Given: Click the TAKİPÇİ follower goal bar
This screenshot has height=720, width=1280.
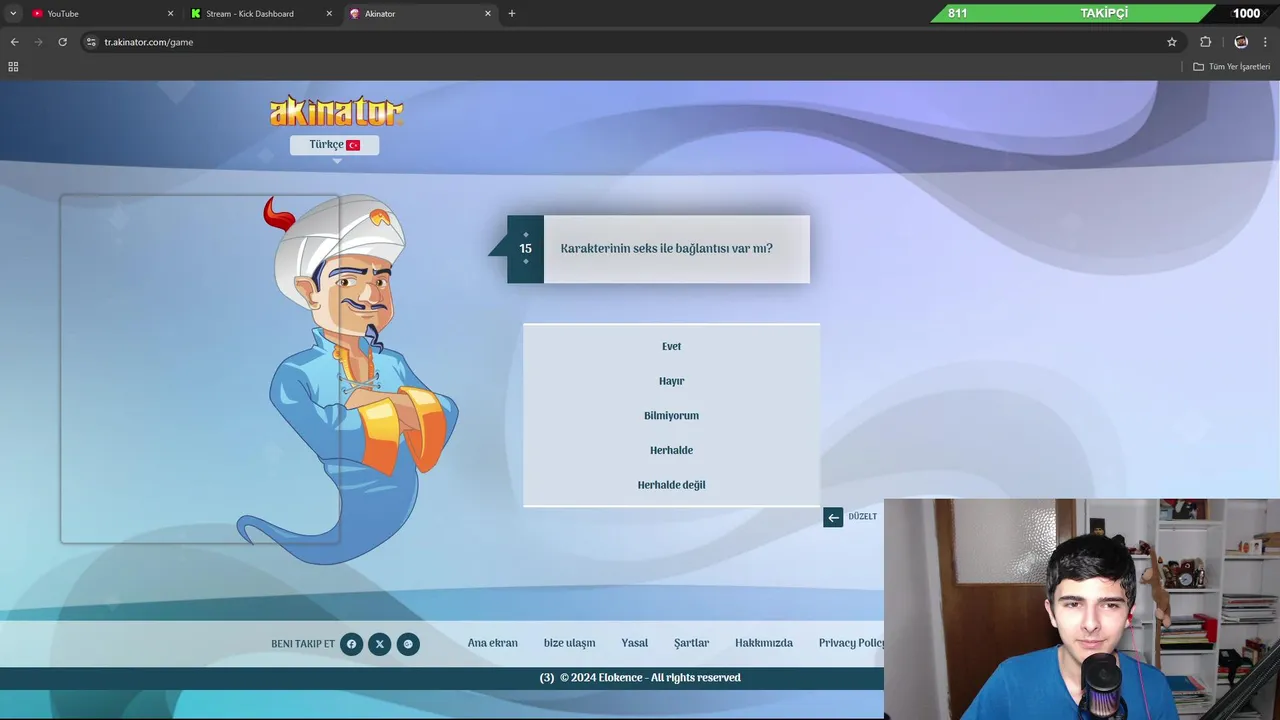Looking at the screenshot, I should point(1104,13).
